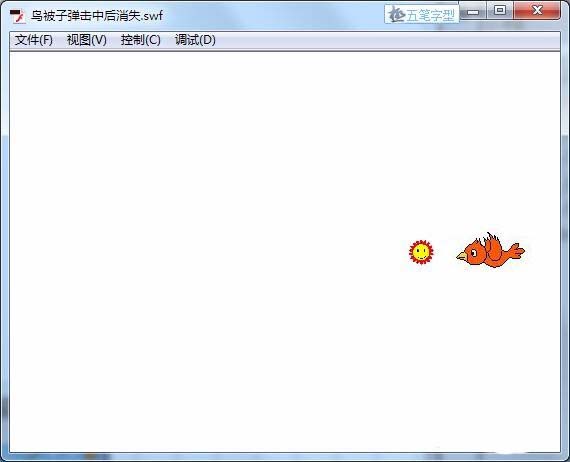The height and width of the screenshot is (462, 570).
Task: Minimize the SWF player window
Action: tap(473, 12)
